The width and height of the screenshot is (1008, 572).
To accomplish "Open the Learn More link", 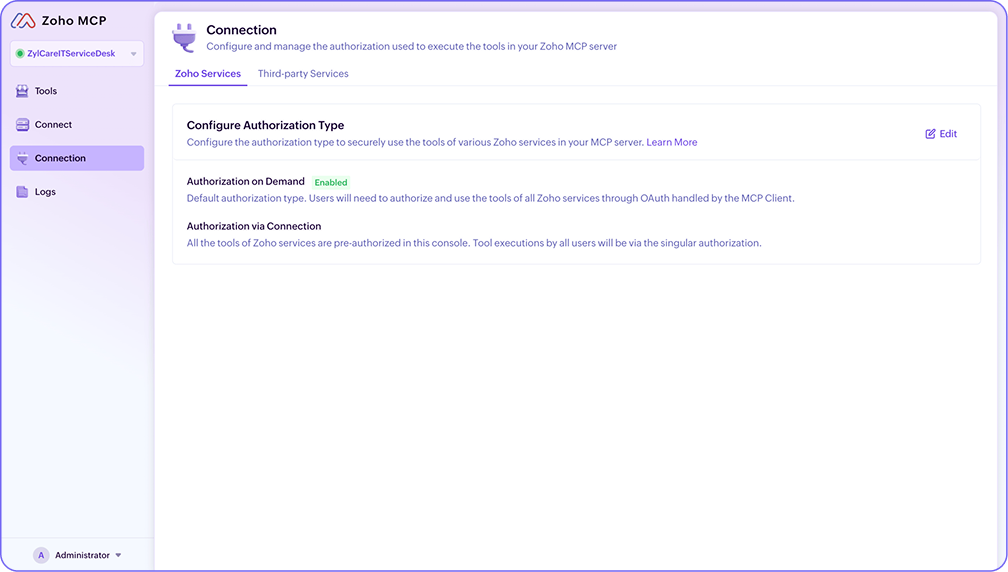I will point(672,142).
